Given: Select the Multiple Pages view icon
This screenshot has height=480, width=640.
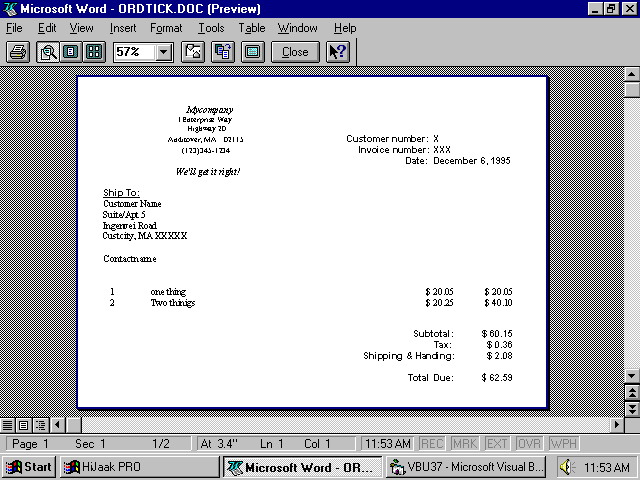Looking at the screenshot, I should [x=94, y=52].
